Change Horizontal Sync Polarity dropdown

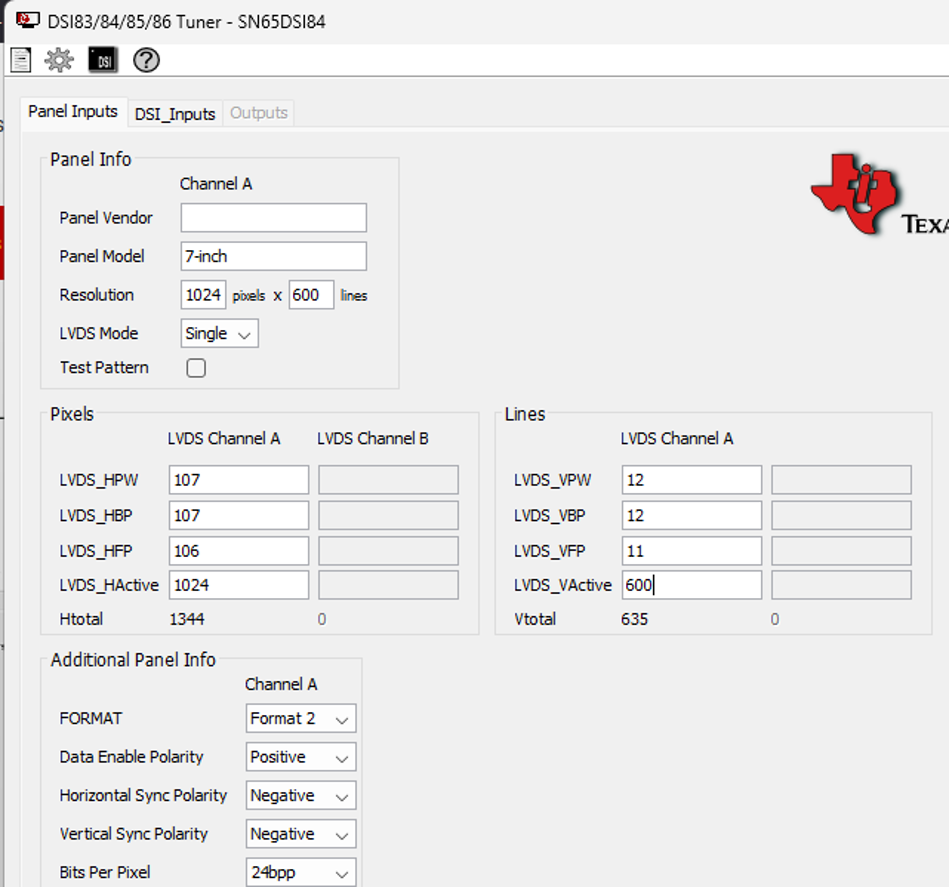pos(301,795)
